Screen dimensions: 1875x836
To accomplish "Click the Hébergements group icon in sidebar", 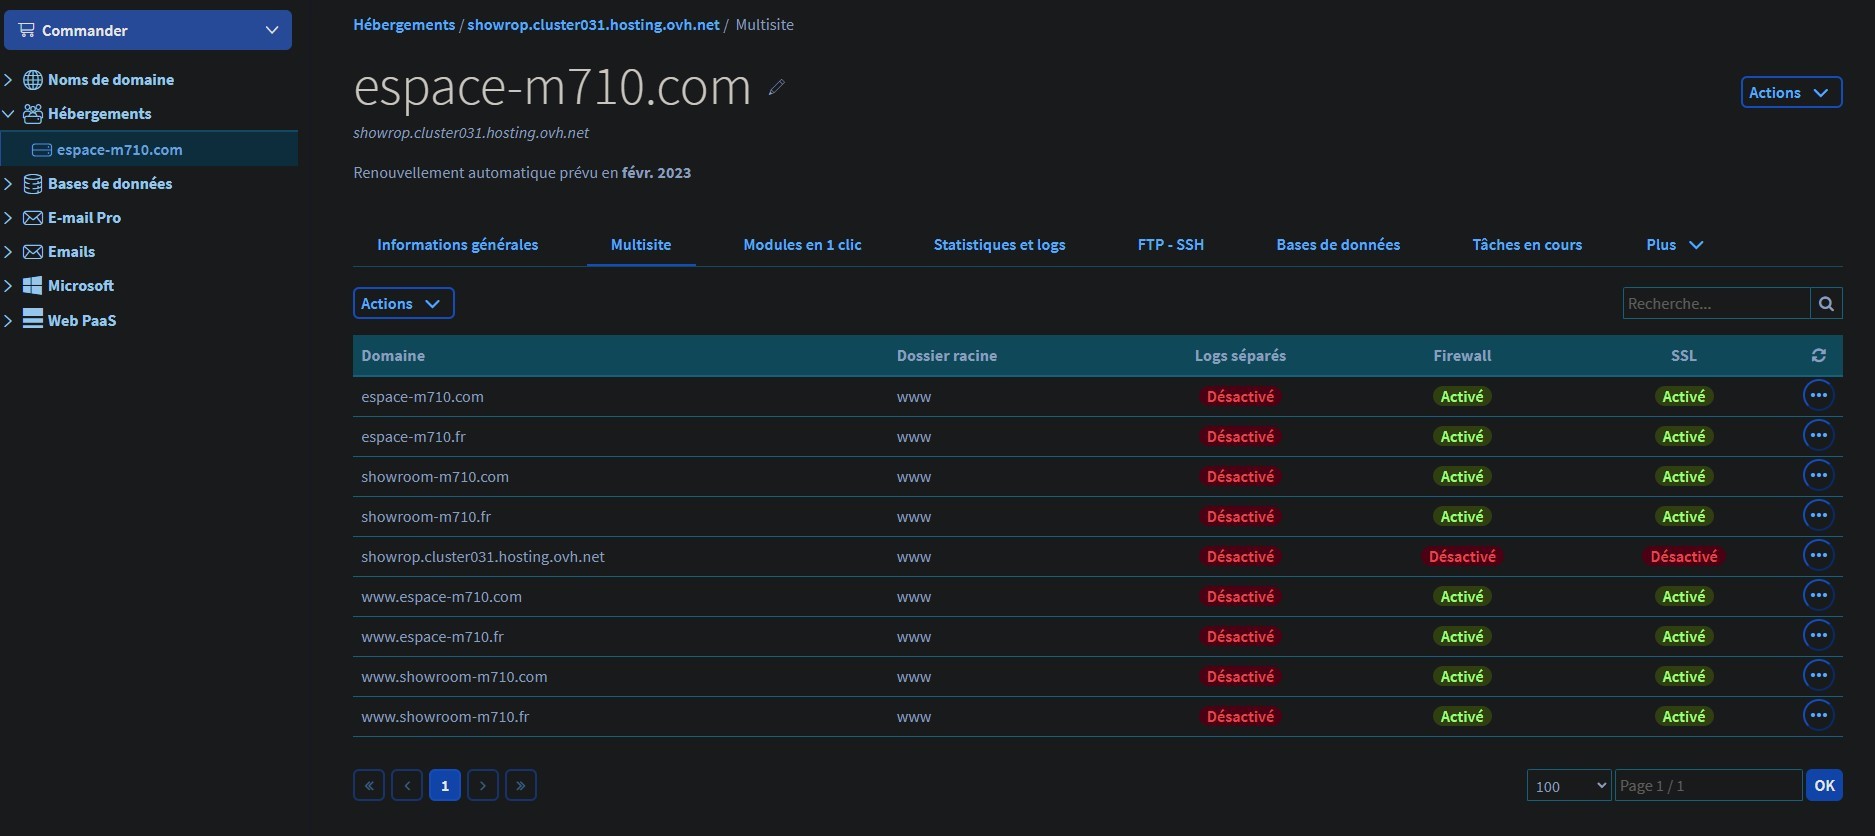I will 33,114.
